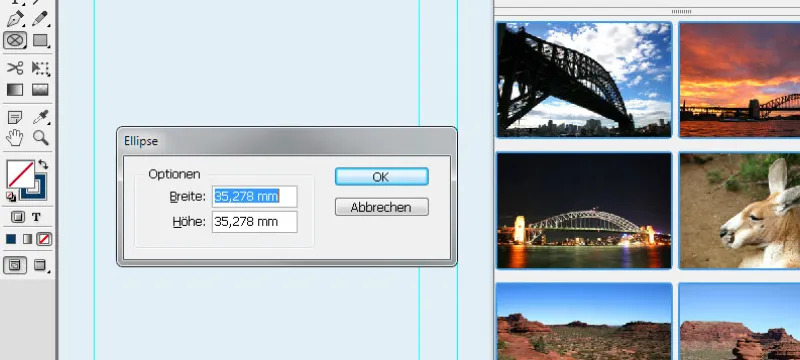Screen dimensions: 800x360
Task: Select the night-time illuminated bridge photo
Action: tap(584, 211)
